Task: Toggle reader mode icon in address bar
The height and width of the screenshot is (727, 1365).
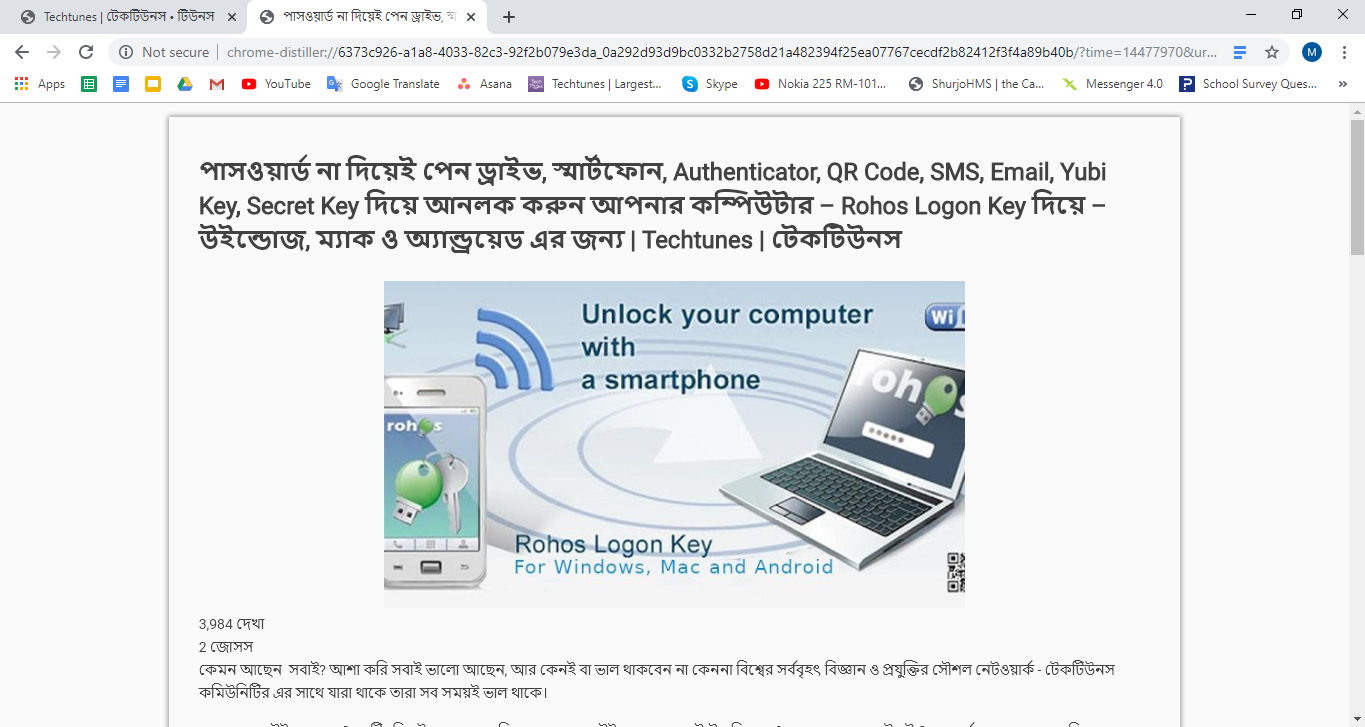Action: (1240, 52)
